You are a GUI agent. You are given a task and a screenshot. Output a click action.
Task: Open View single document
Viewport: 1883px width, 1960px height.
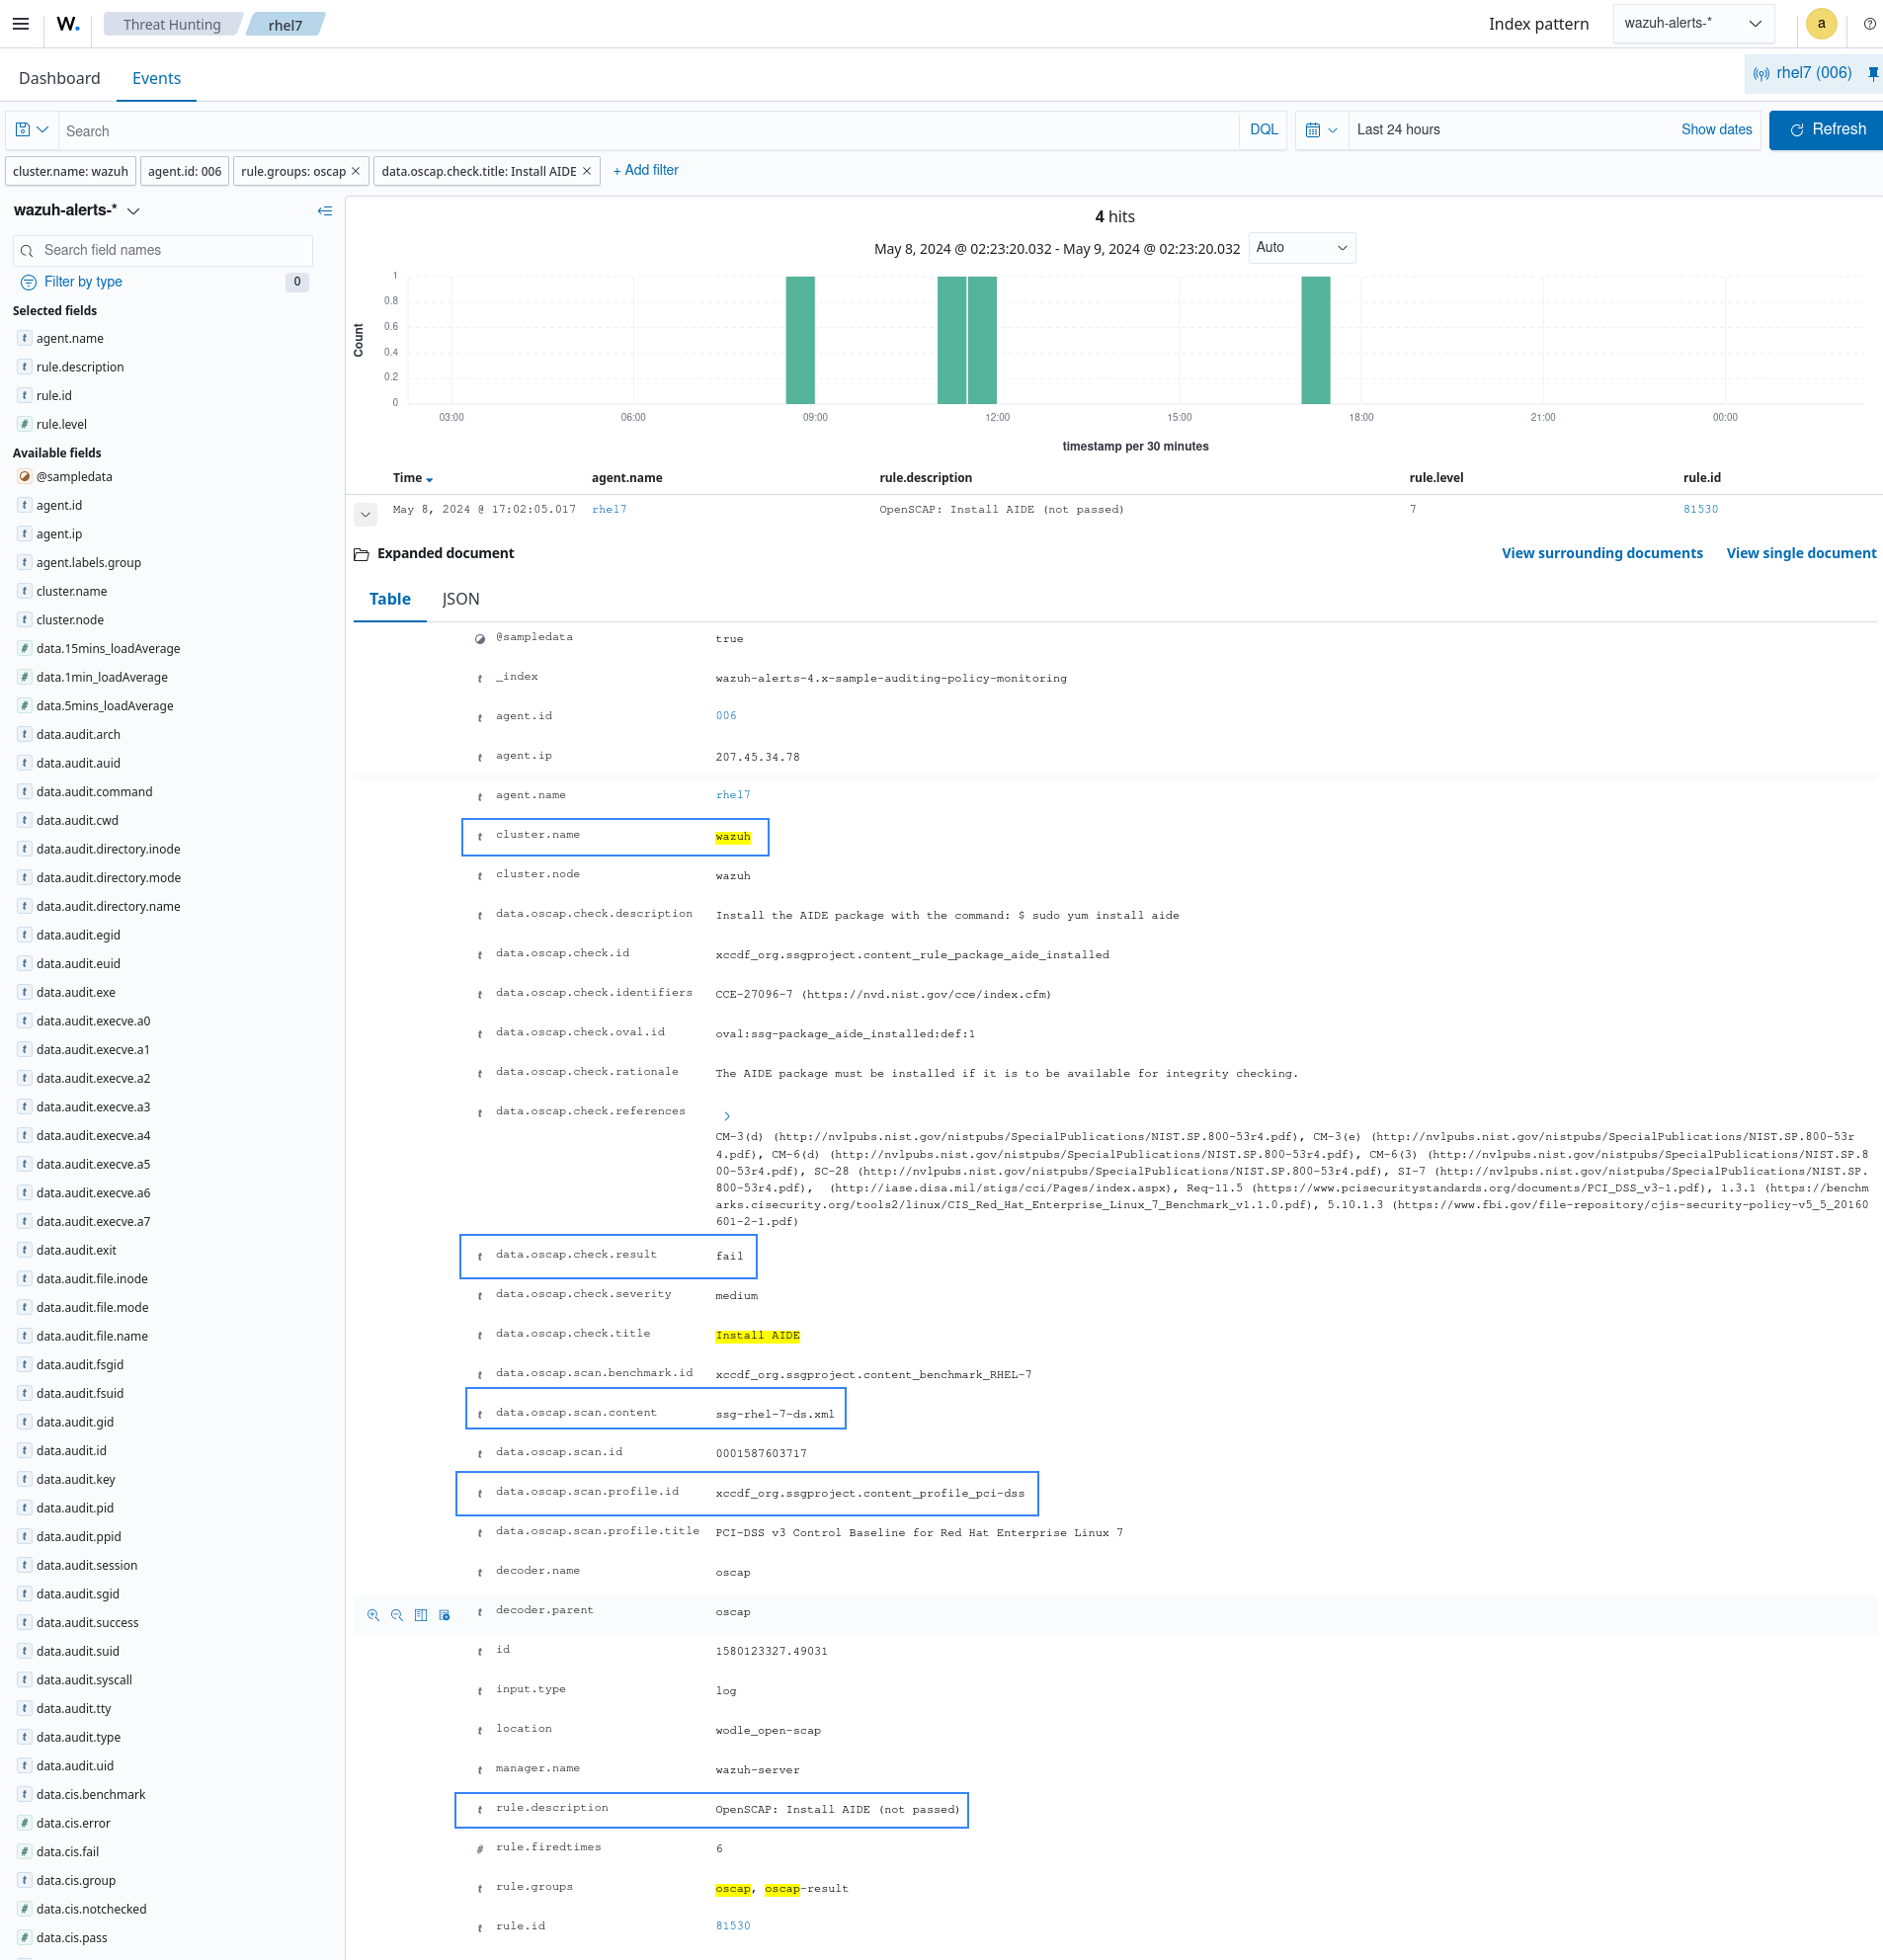(1800, 554)
